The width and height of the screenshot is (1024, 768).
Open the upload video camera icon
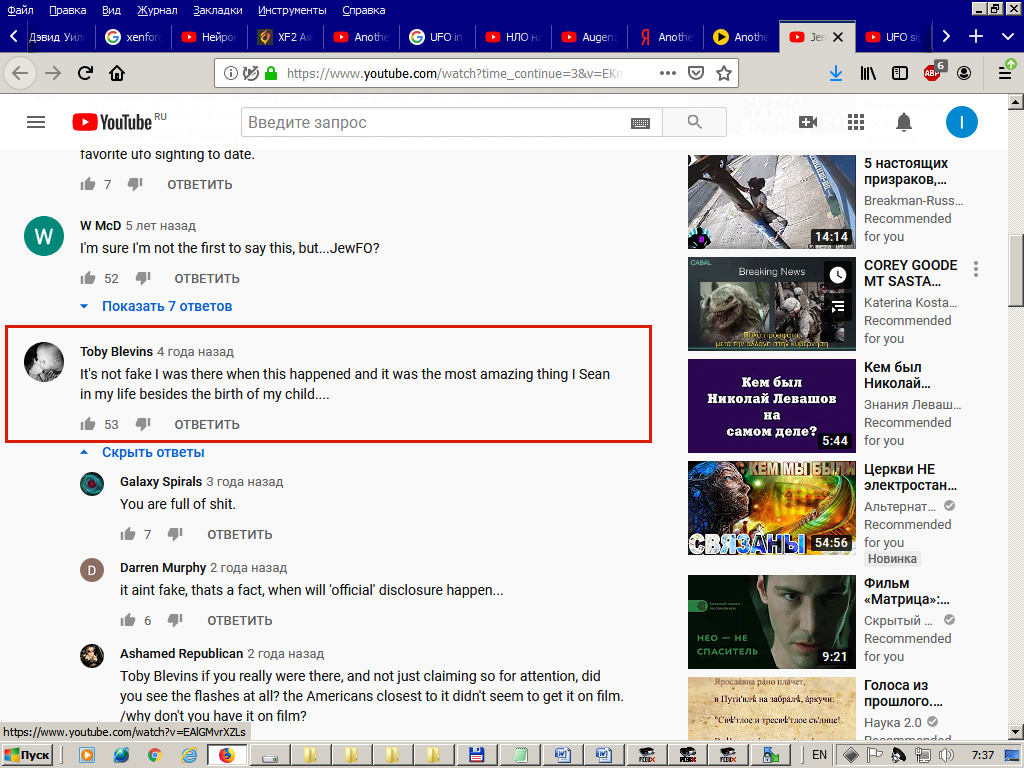click(808, 122)
